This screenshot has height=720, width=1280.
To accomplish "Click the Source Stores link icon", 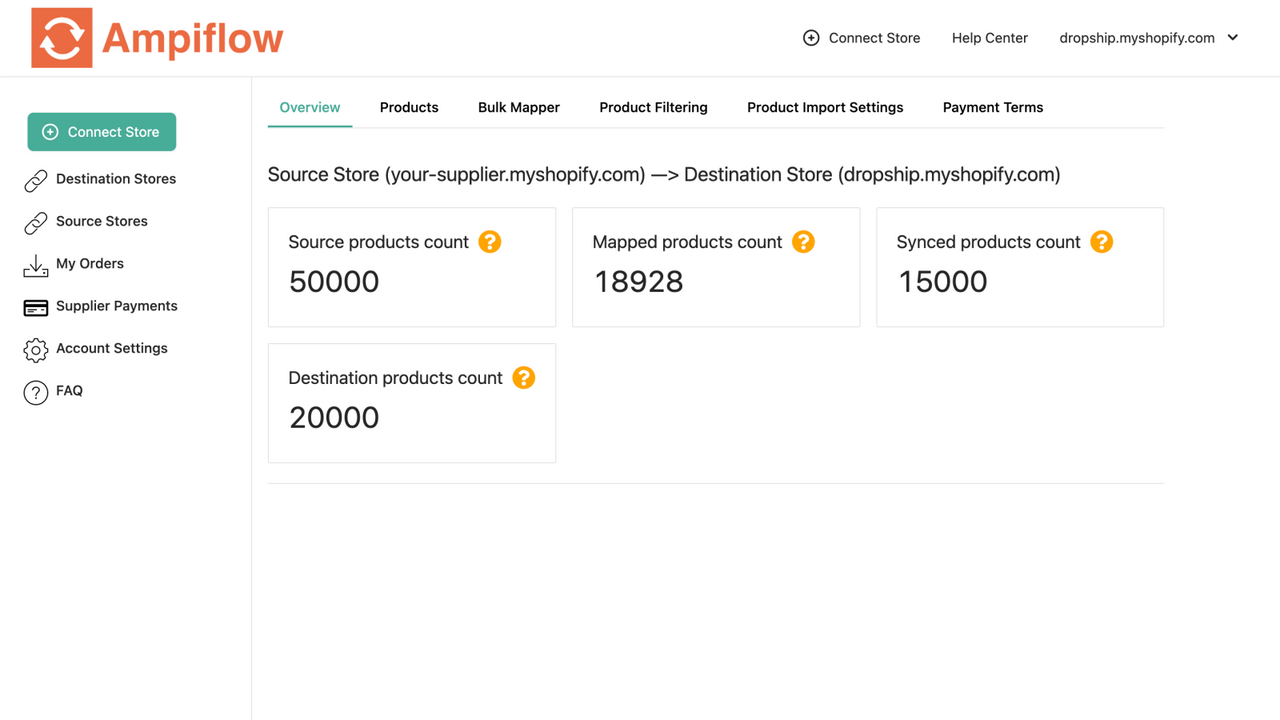I will pyautogui.click(x=36, y=222).
